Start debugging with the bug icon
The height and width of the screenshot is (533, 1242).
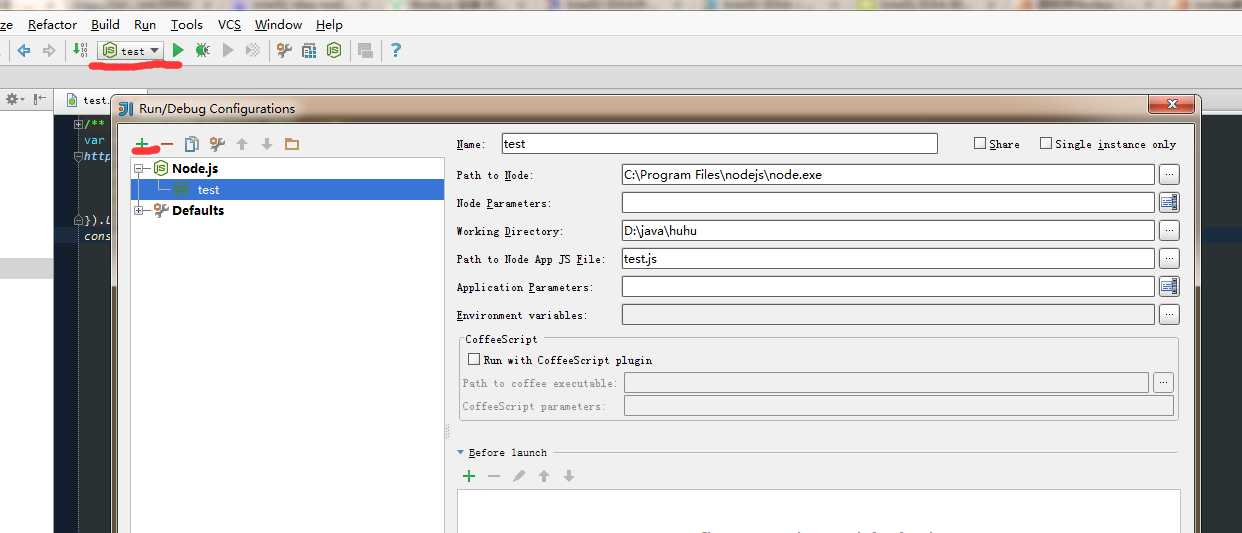(202, 50)
